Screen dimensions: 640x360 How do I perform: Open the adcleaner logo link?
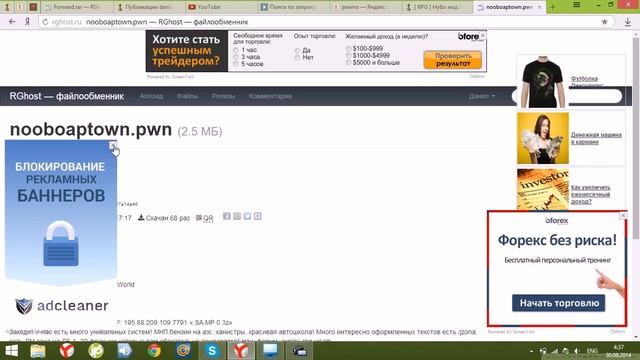62,306
